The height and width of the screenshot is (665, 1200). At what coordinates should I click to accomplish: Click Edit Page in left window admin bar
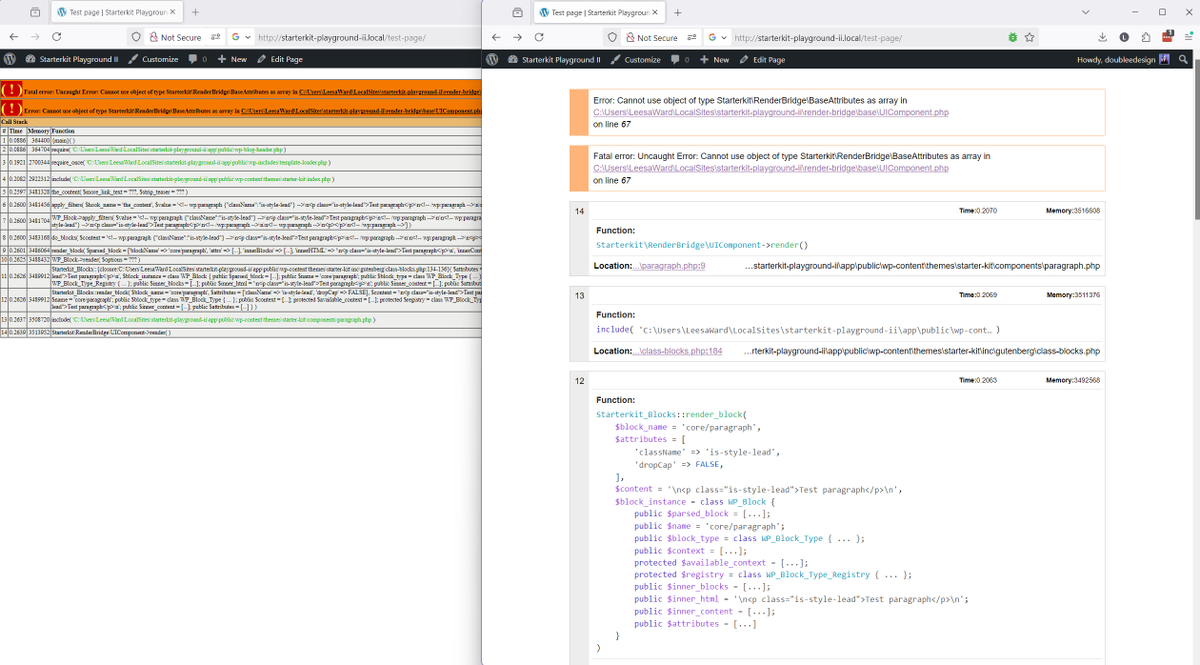280,59
